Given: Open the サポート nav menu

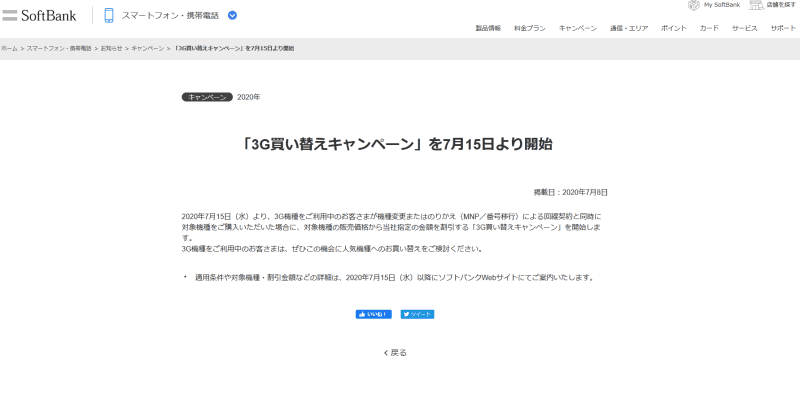Looking at the screenshot, I should tap(783, 29).
